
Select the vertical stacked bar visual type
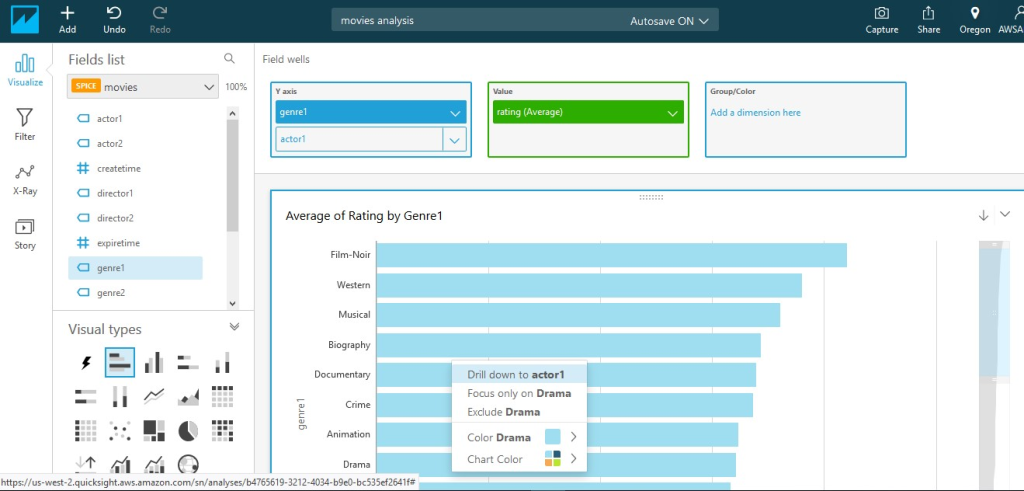[223, 362]
